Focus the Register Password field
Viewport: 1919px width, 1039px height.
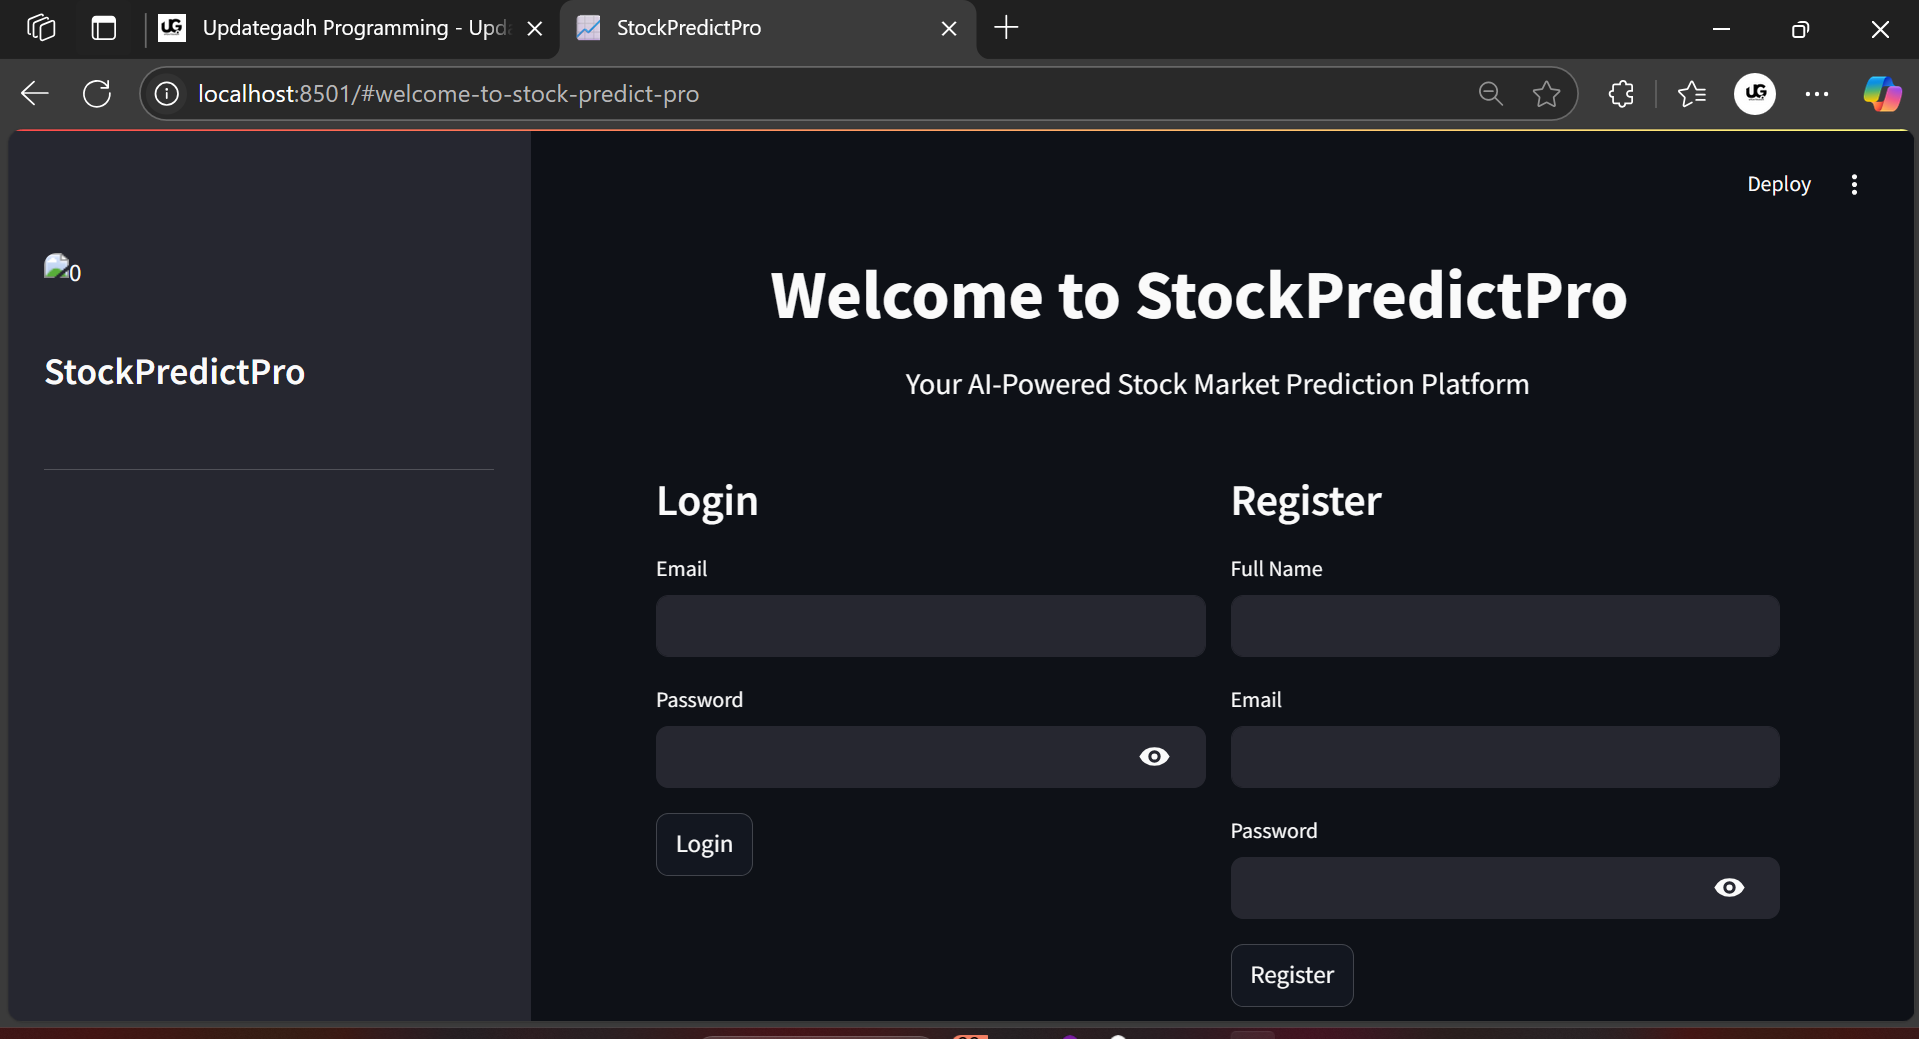pyautogui.click(x=1505, y=888)
